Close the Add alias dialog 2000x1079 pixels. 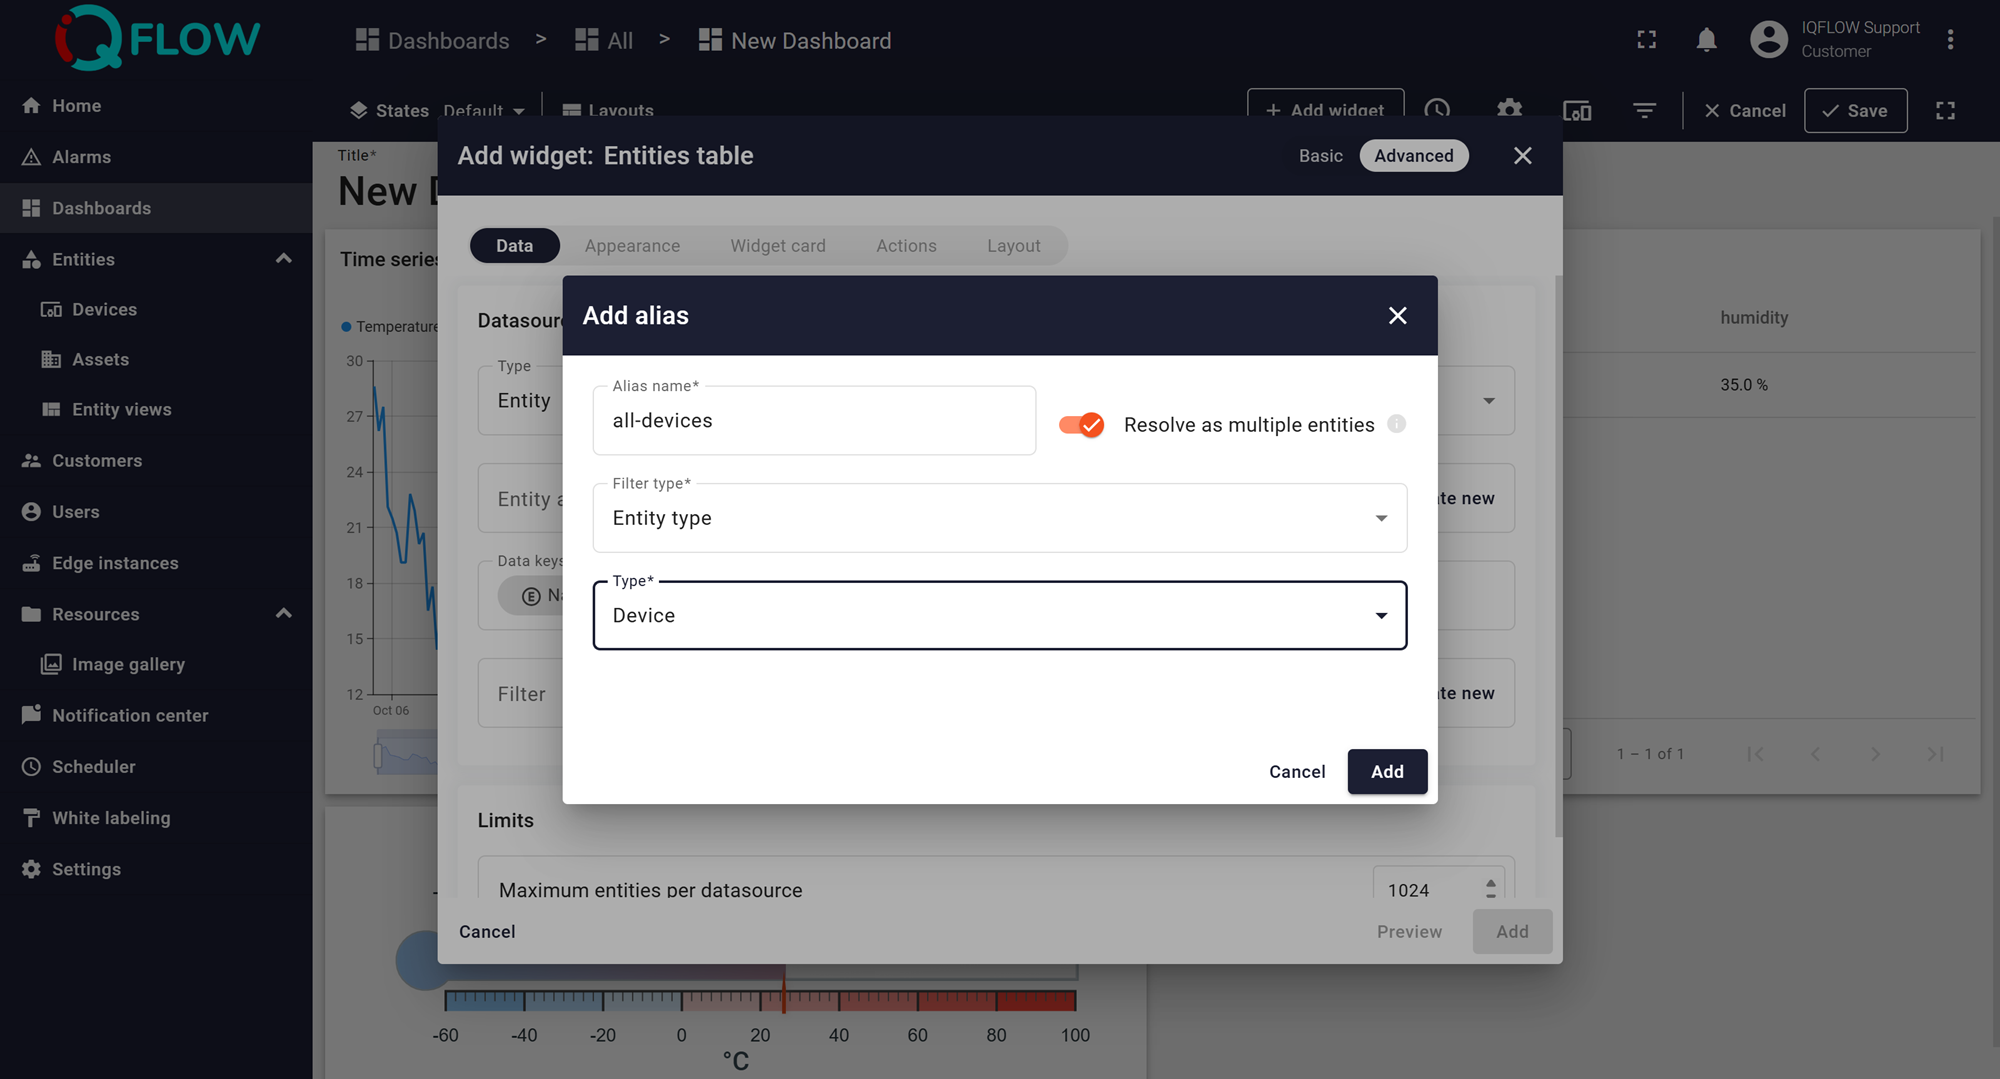point(1397,316)
